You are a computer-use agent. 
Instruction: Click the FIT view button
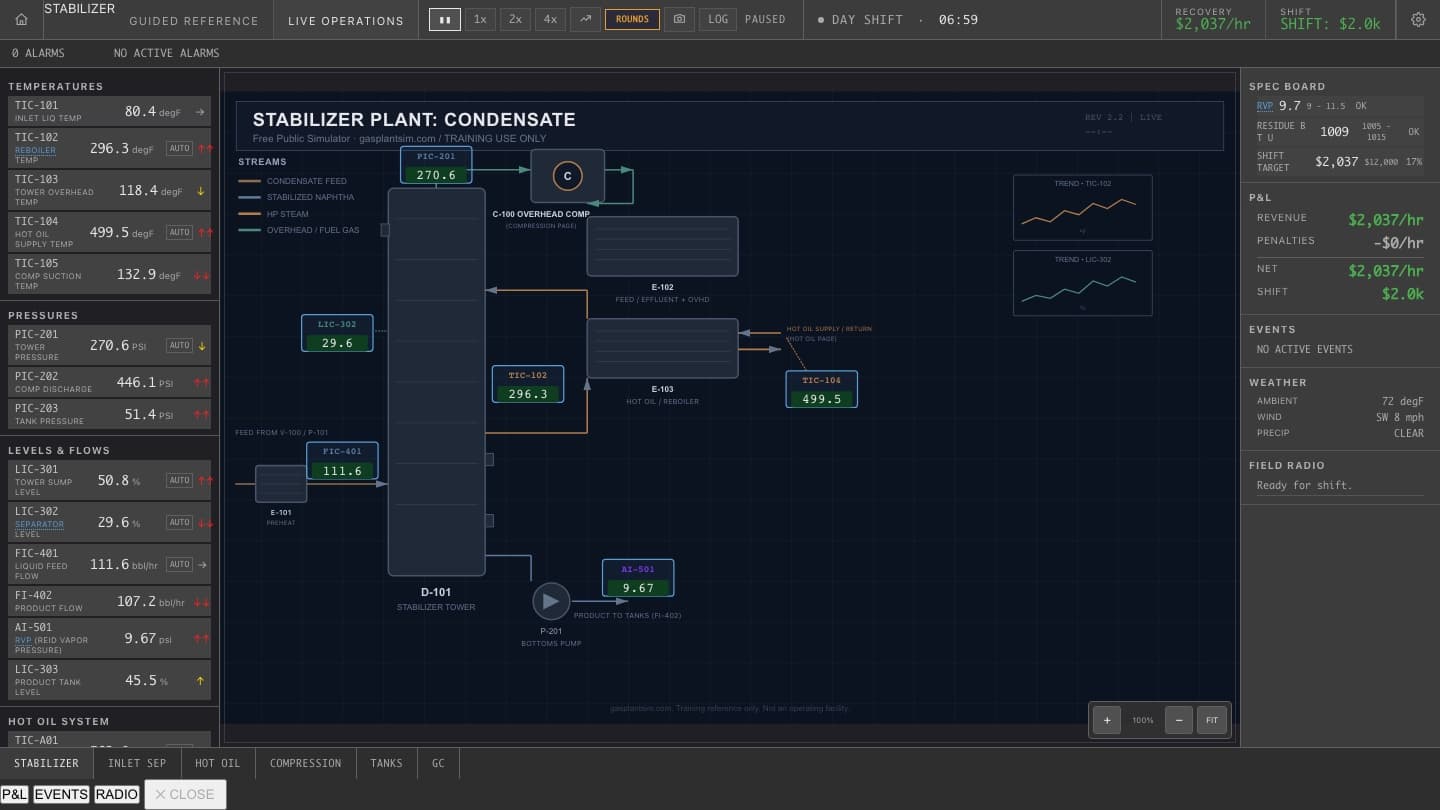1212,720
